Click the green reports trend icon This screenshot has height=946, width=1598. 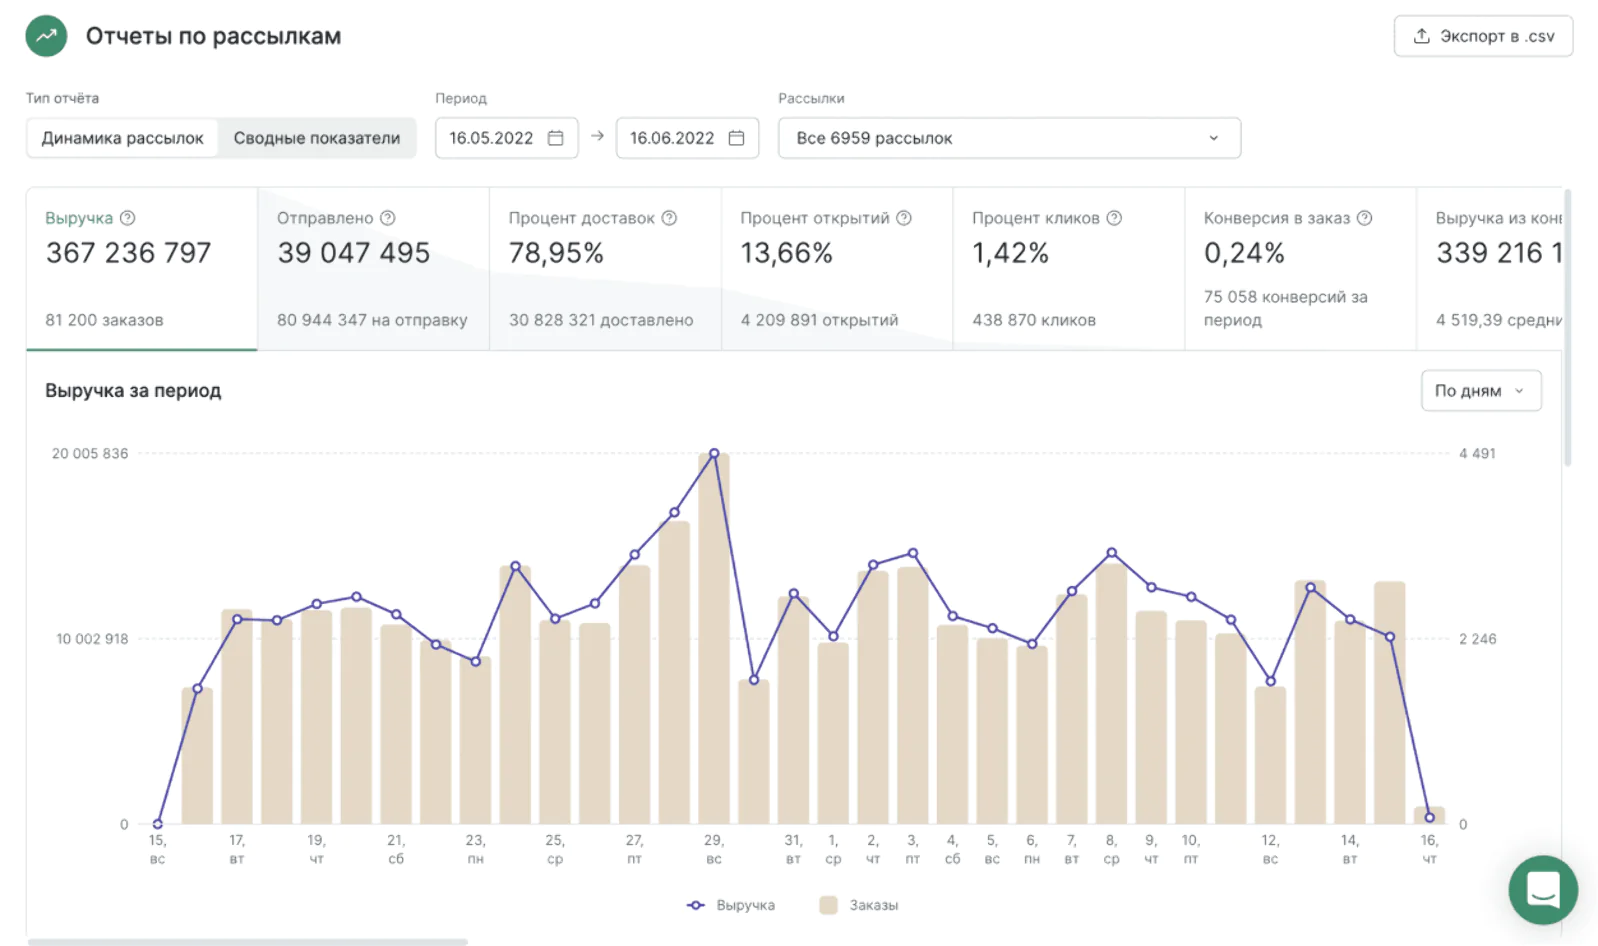(x=46, y=36)
